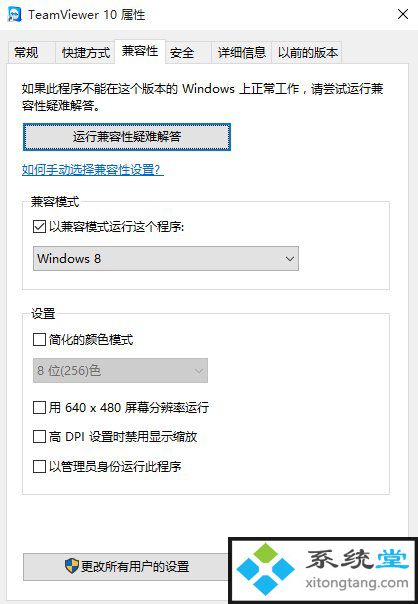This screenshot has width=418, height=604.
Task: Click 运行兼容性疑难解答 button
Action: (127, 137)
